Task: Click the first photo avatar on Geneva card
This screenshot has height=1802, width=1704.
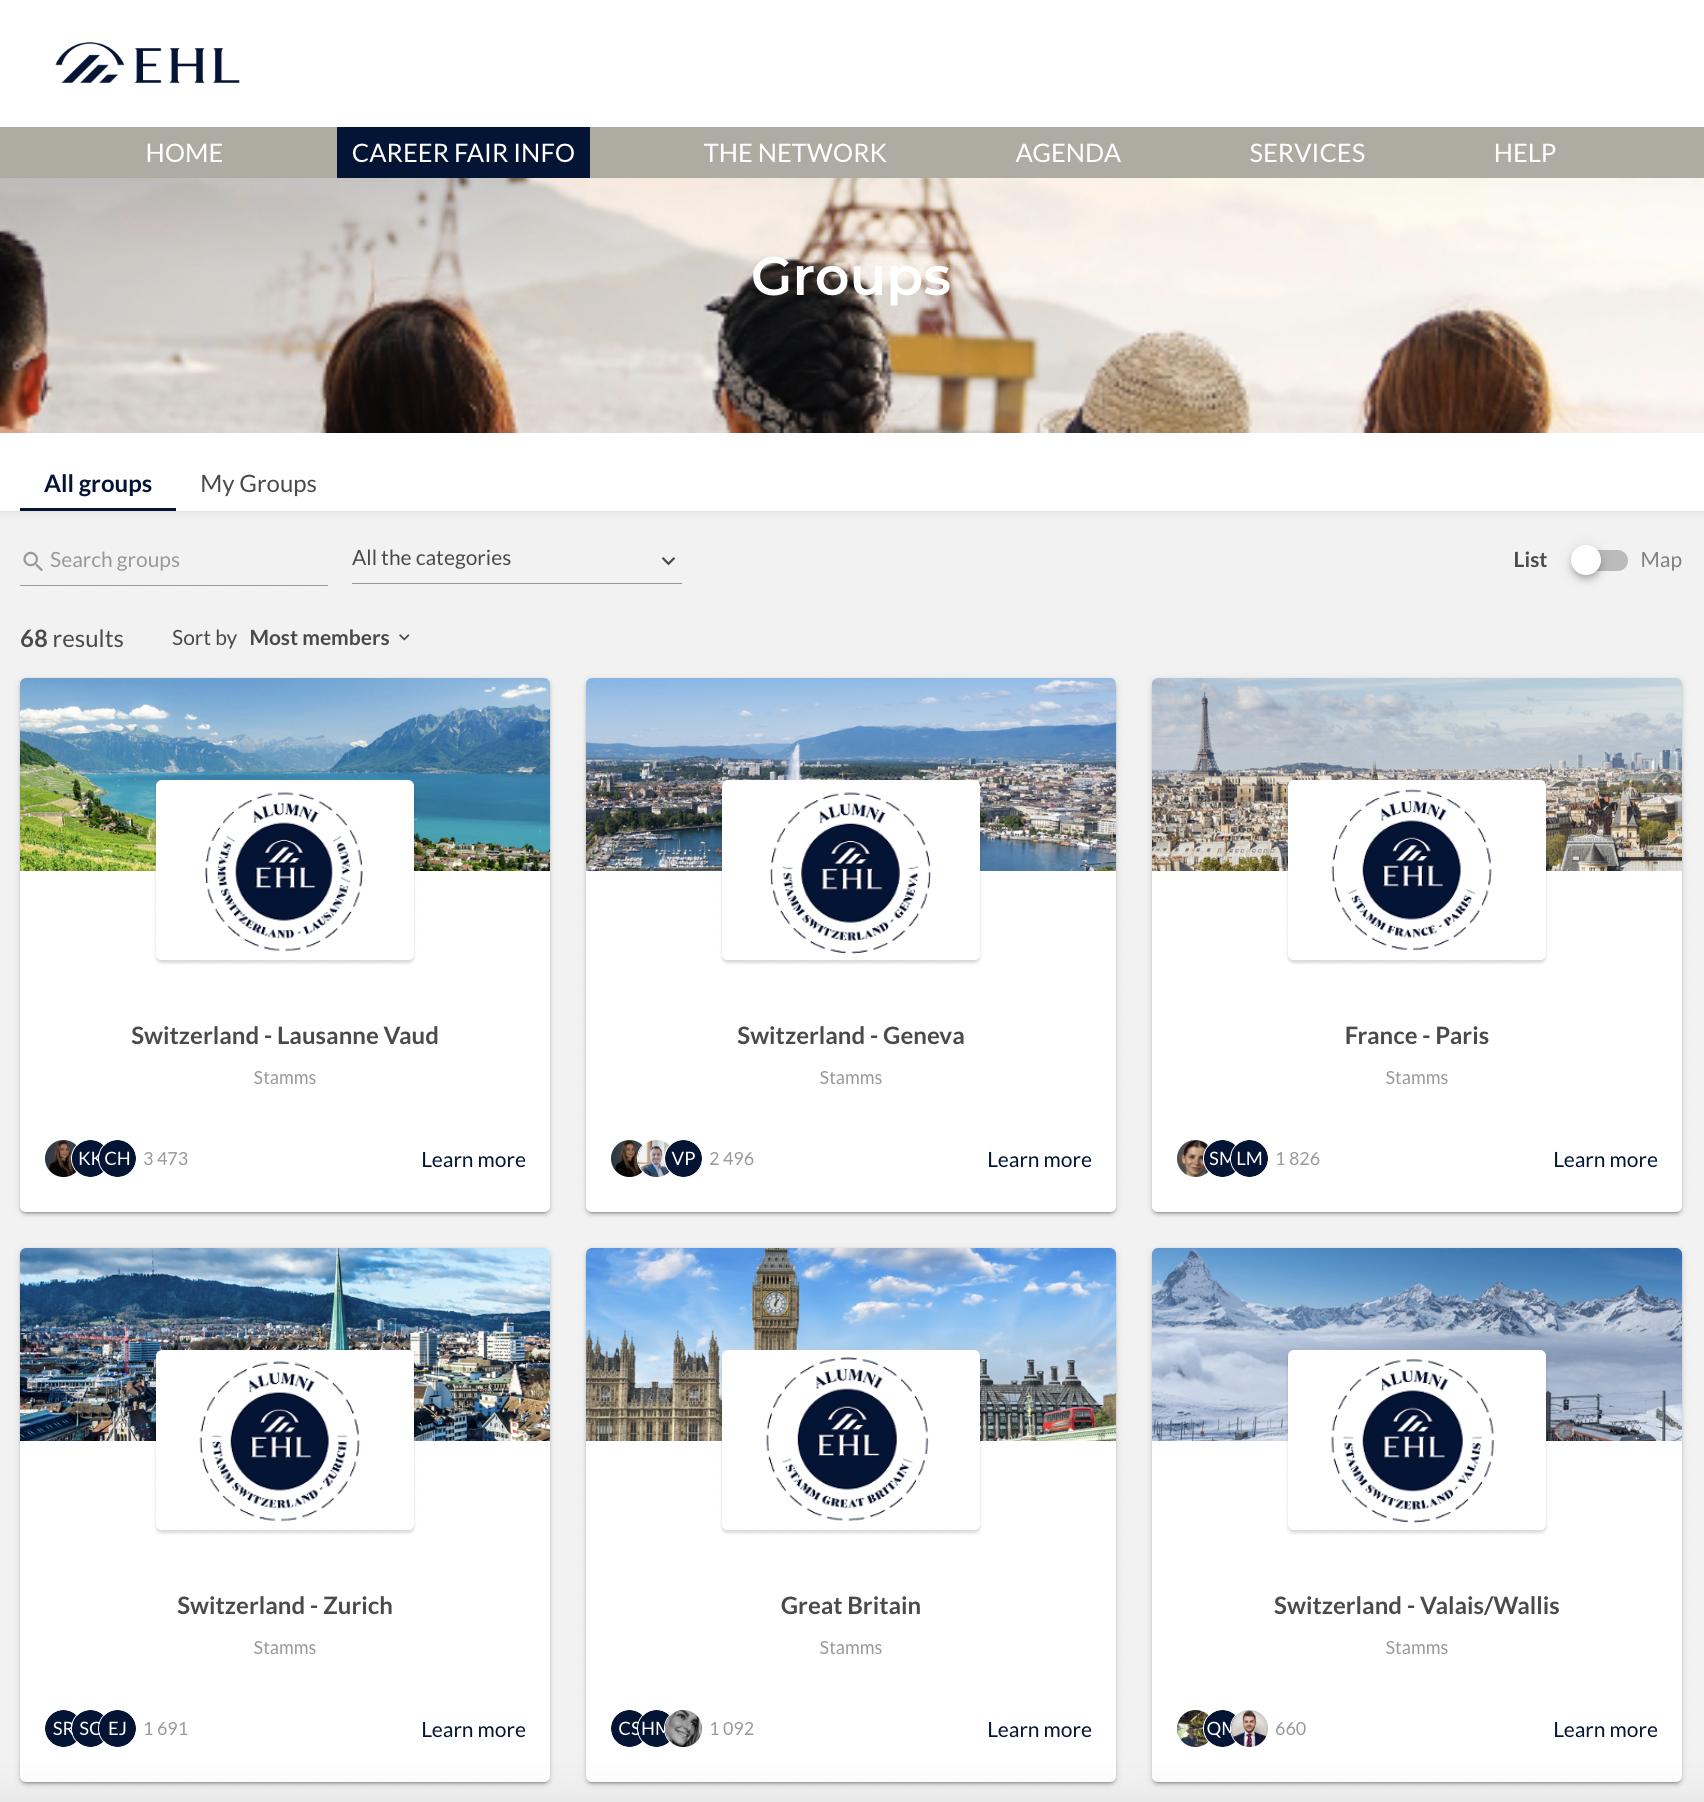Action: (628, 1158)
